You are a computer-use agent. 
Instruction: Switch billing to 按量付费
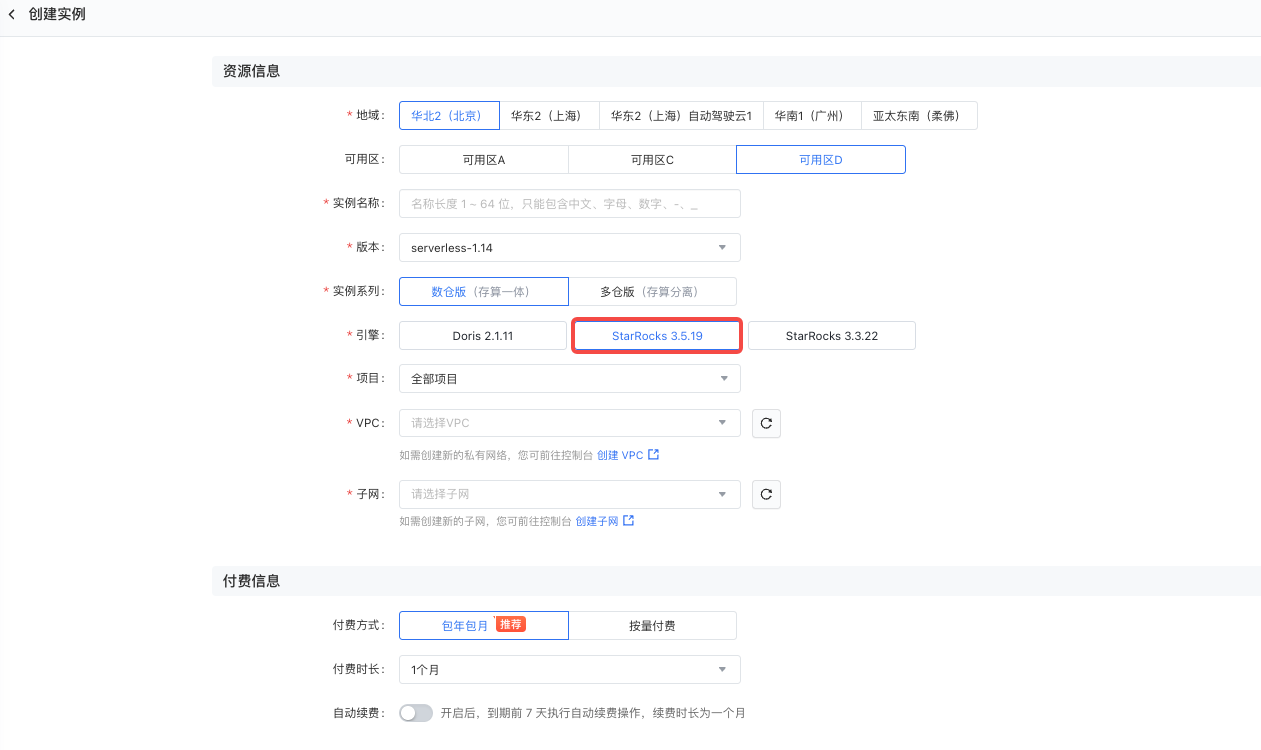click(652, 625)
